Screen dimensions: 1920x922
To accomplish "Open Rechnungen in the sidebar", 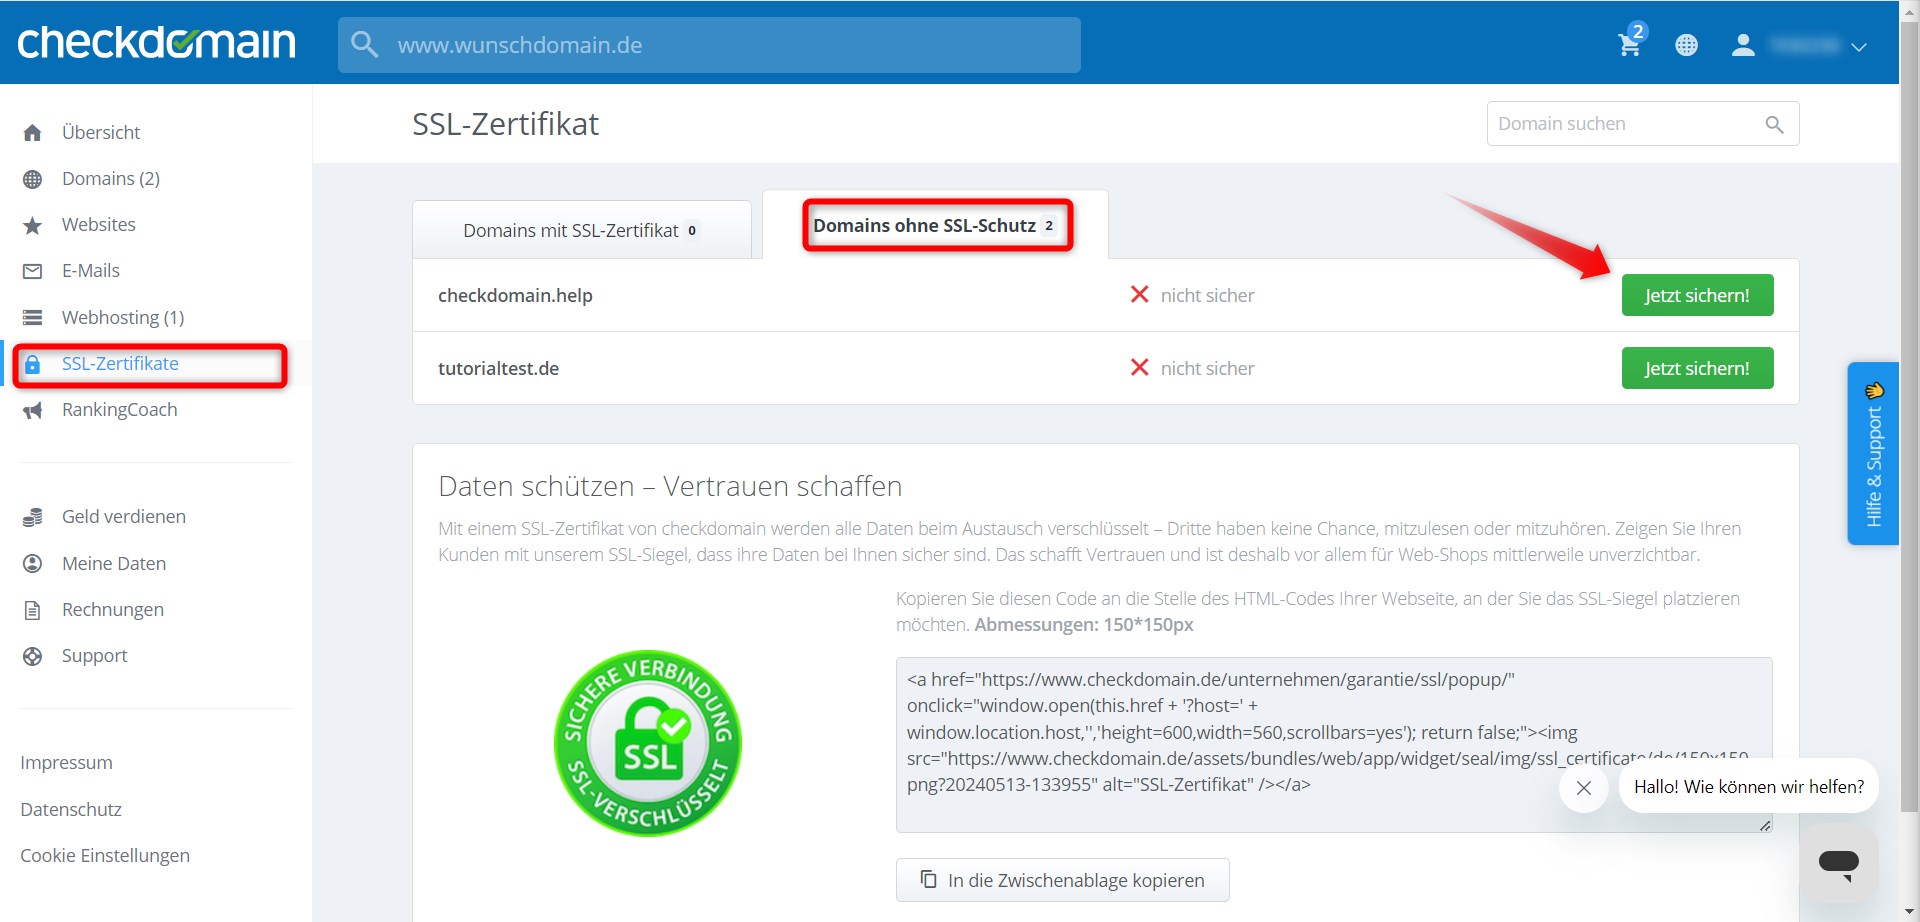I will tap(113, 609).
